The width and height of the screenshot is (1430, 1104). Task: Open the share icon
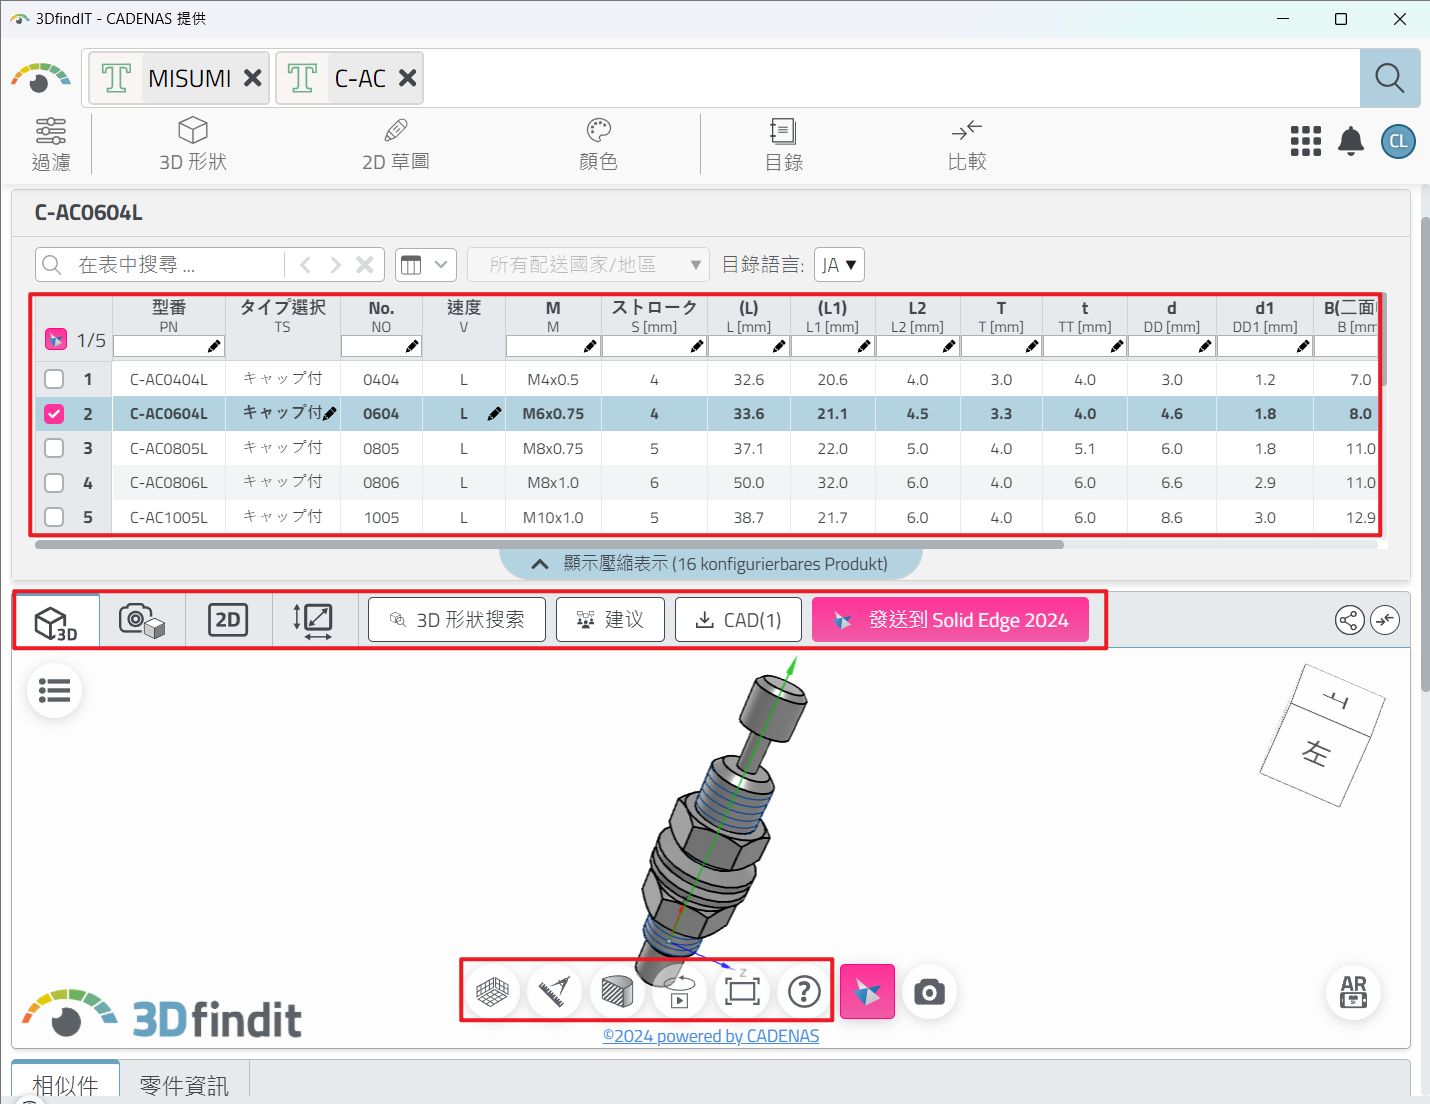[1349, 620]
